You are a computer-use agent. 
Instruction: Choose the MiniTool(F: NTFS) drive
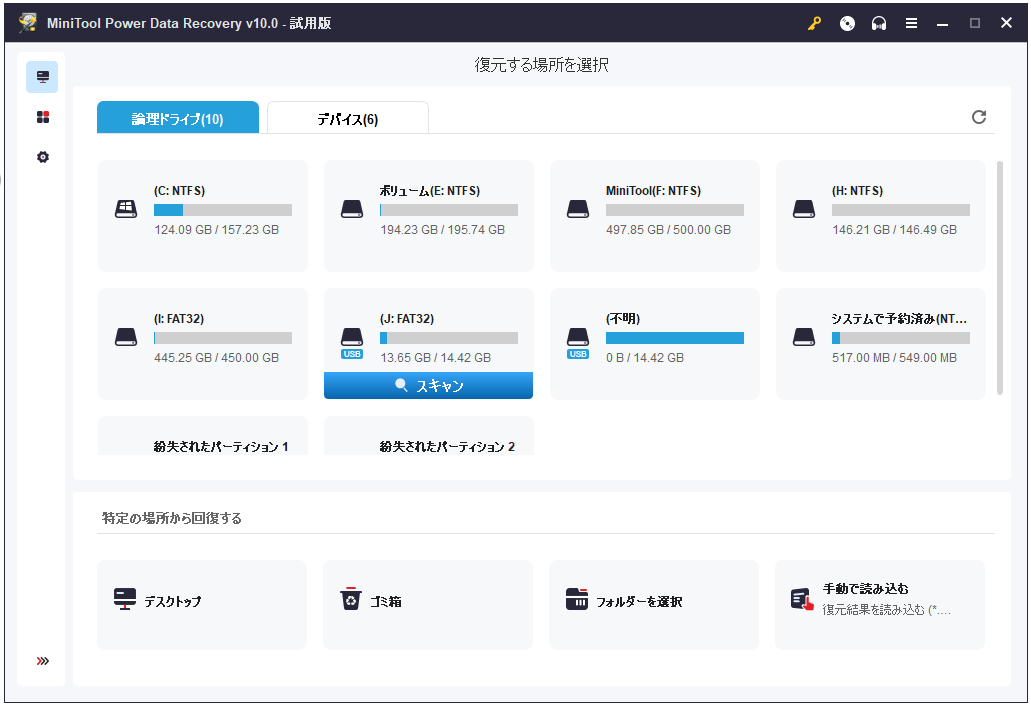point(655,216)
